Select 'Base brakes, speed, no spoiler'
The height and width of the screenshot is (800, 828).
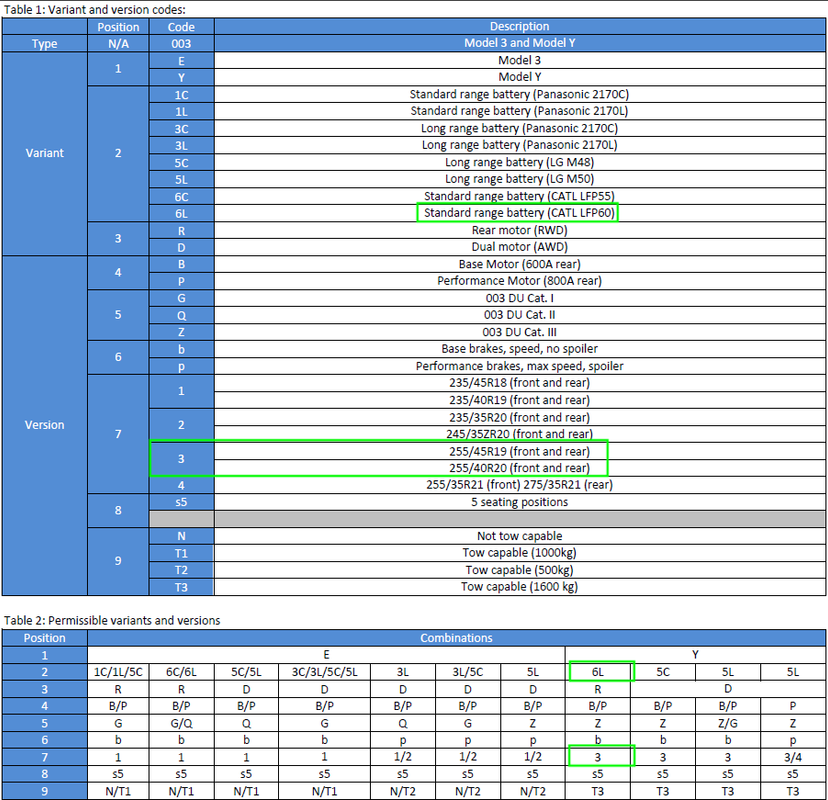point(520,349)
